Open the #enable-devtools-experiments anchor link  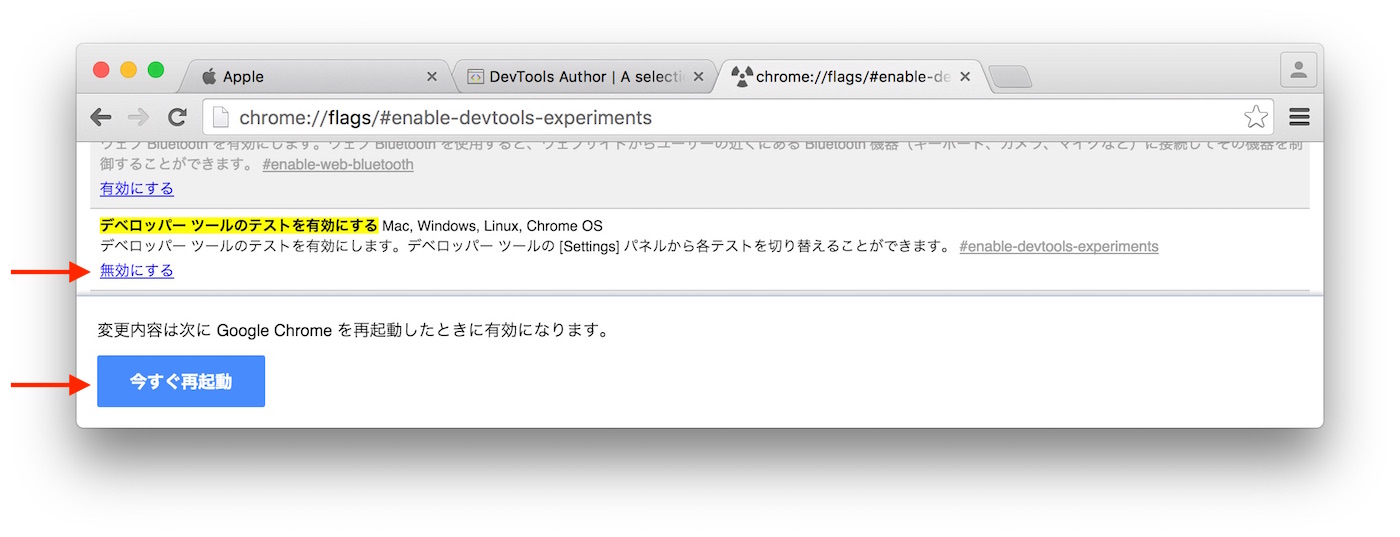tap(1058, 246)
